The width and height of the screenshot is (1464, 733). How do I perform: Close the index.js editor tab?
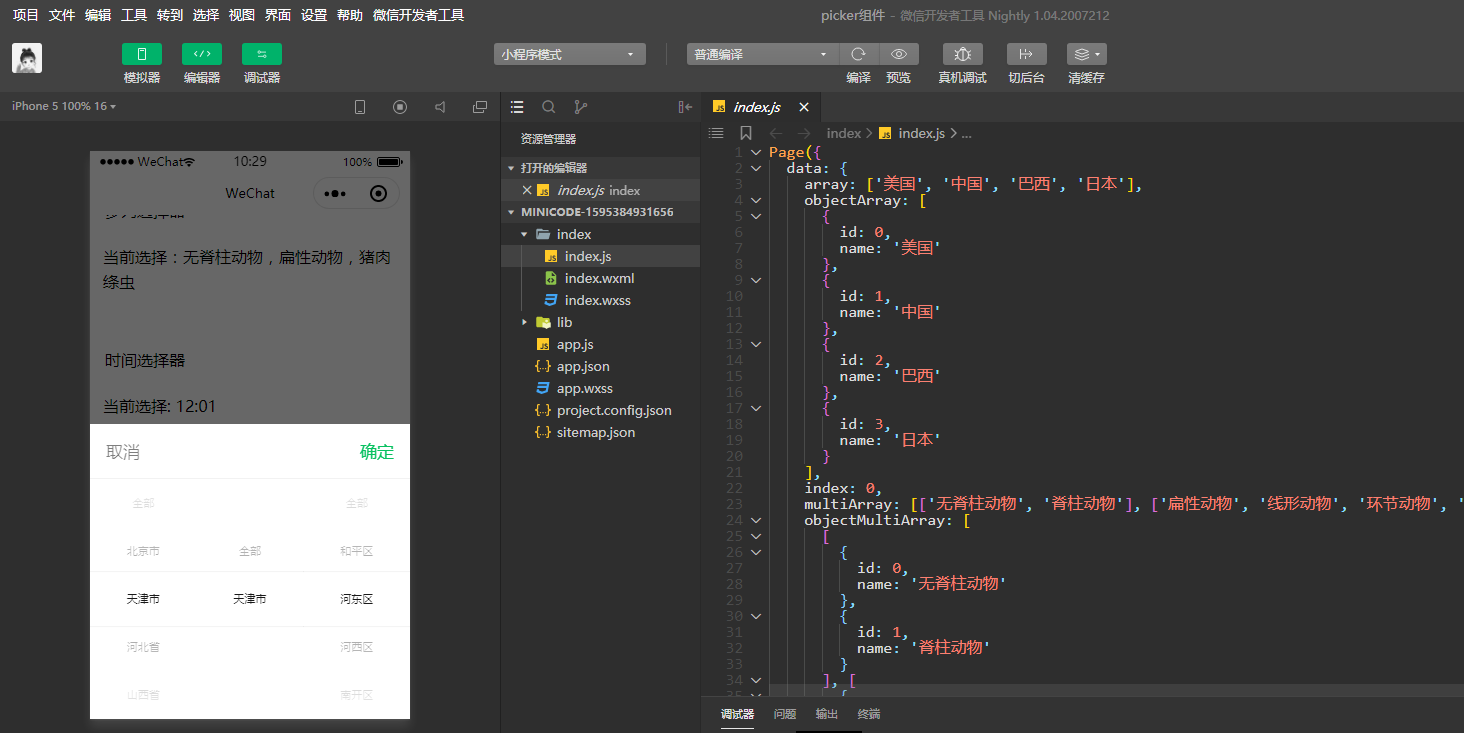[x=803, y=107]
